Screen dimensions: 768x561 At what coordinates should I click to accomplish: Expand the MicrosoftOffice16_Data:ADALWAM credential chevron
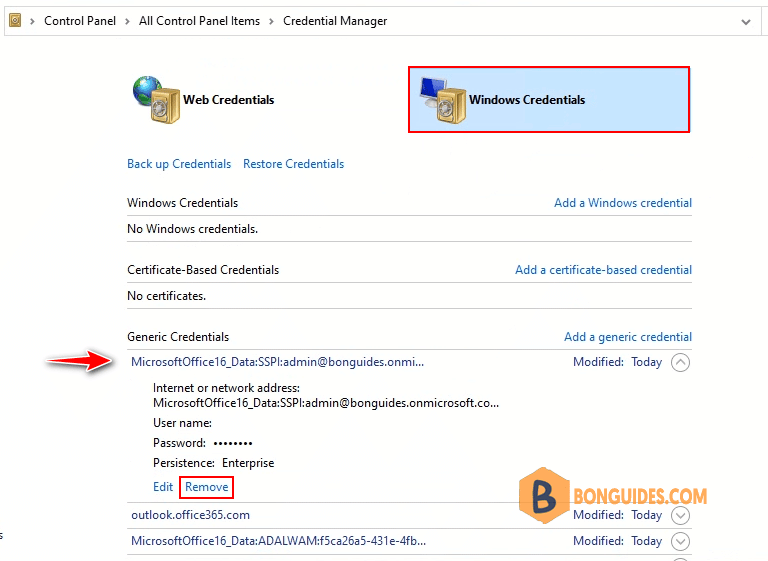tap(680, 541)
